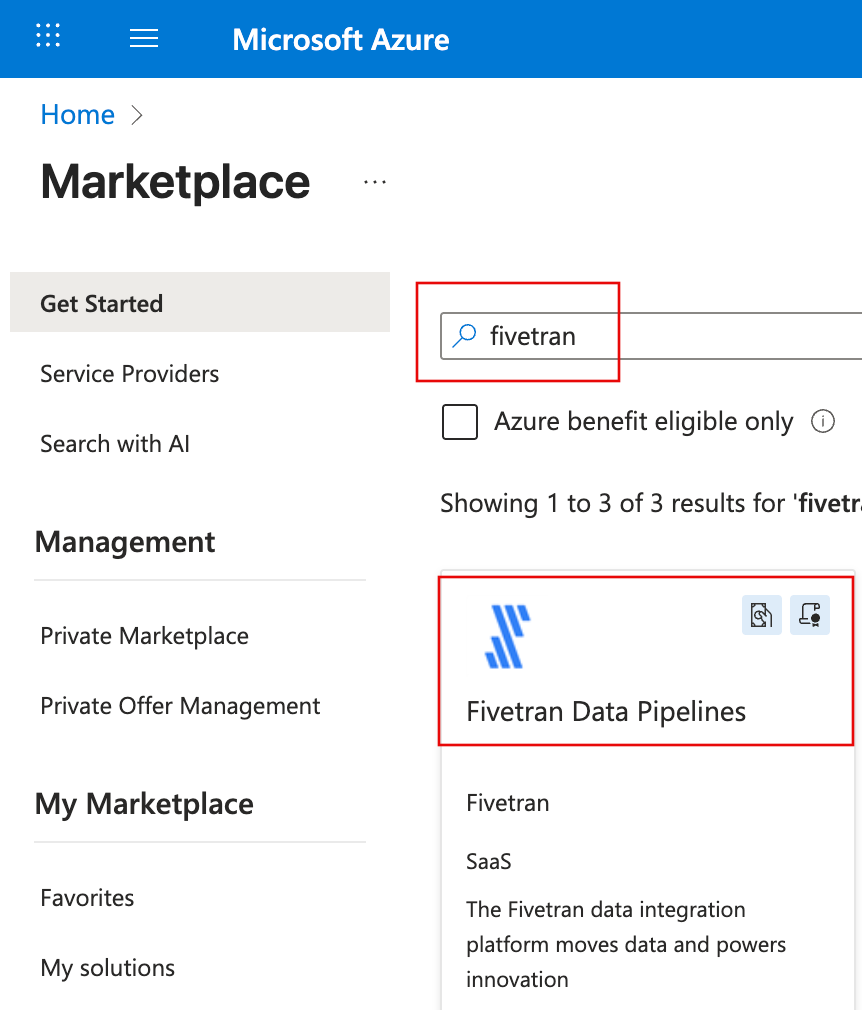The width and height of the screenshot is (862, 1010).
Task: Click the pay-as-you-go pricing icon on Fivetran card
Action: tap(761, 614)
